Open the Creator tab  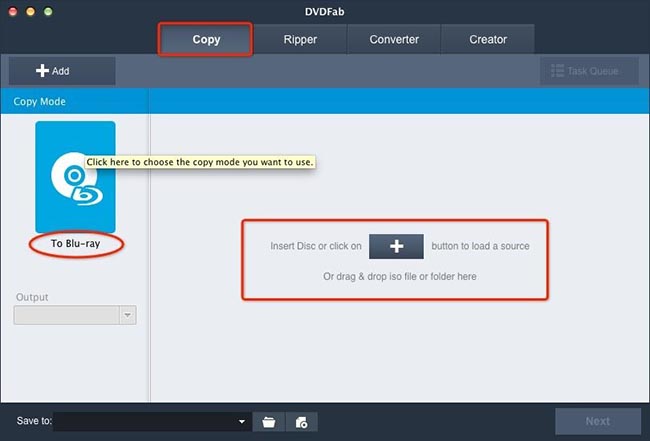488,39
